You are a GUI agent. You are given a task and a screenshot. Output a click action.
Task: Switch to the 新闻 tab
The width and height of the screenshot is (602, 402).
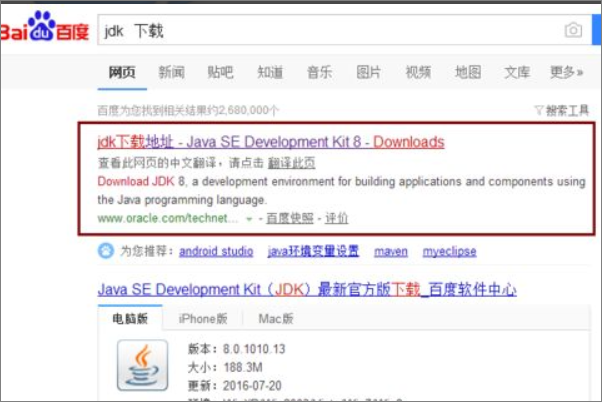[x=171, y=73]
